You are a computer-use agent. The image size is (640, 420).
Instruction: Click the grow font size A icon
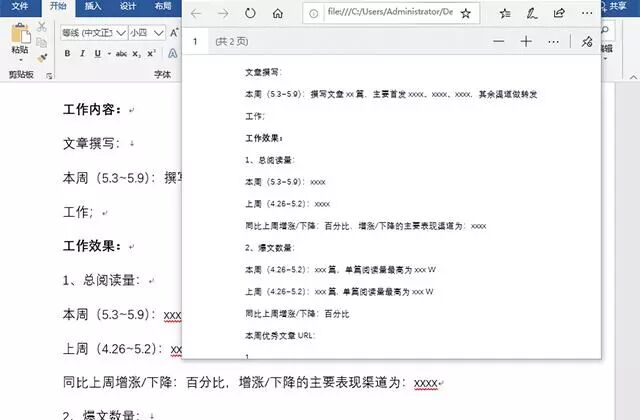click(174, 33)
